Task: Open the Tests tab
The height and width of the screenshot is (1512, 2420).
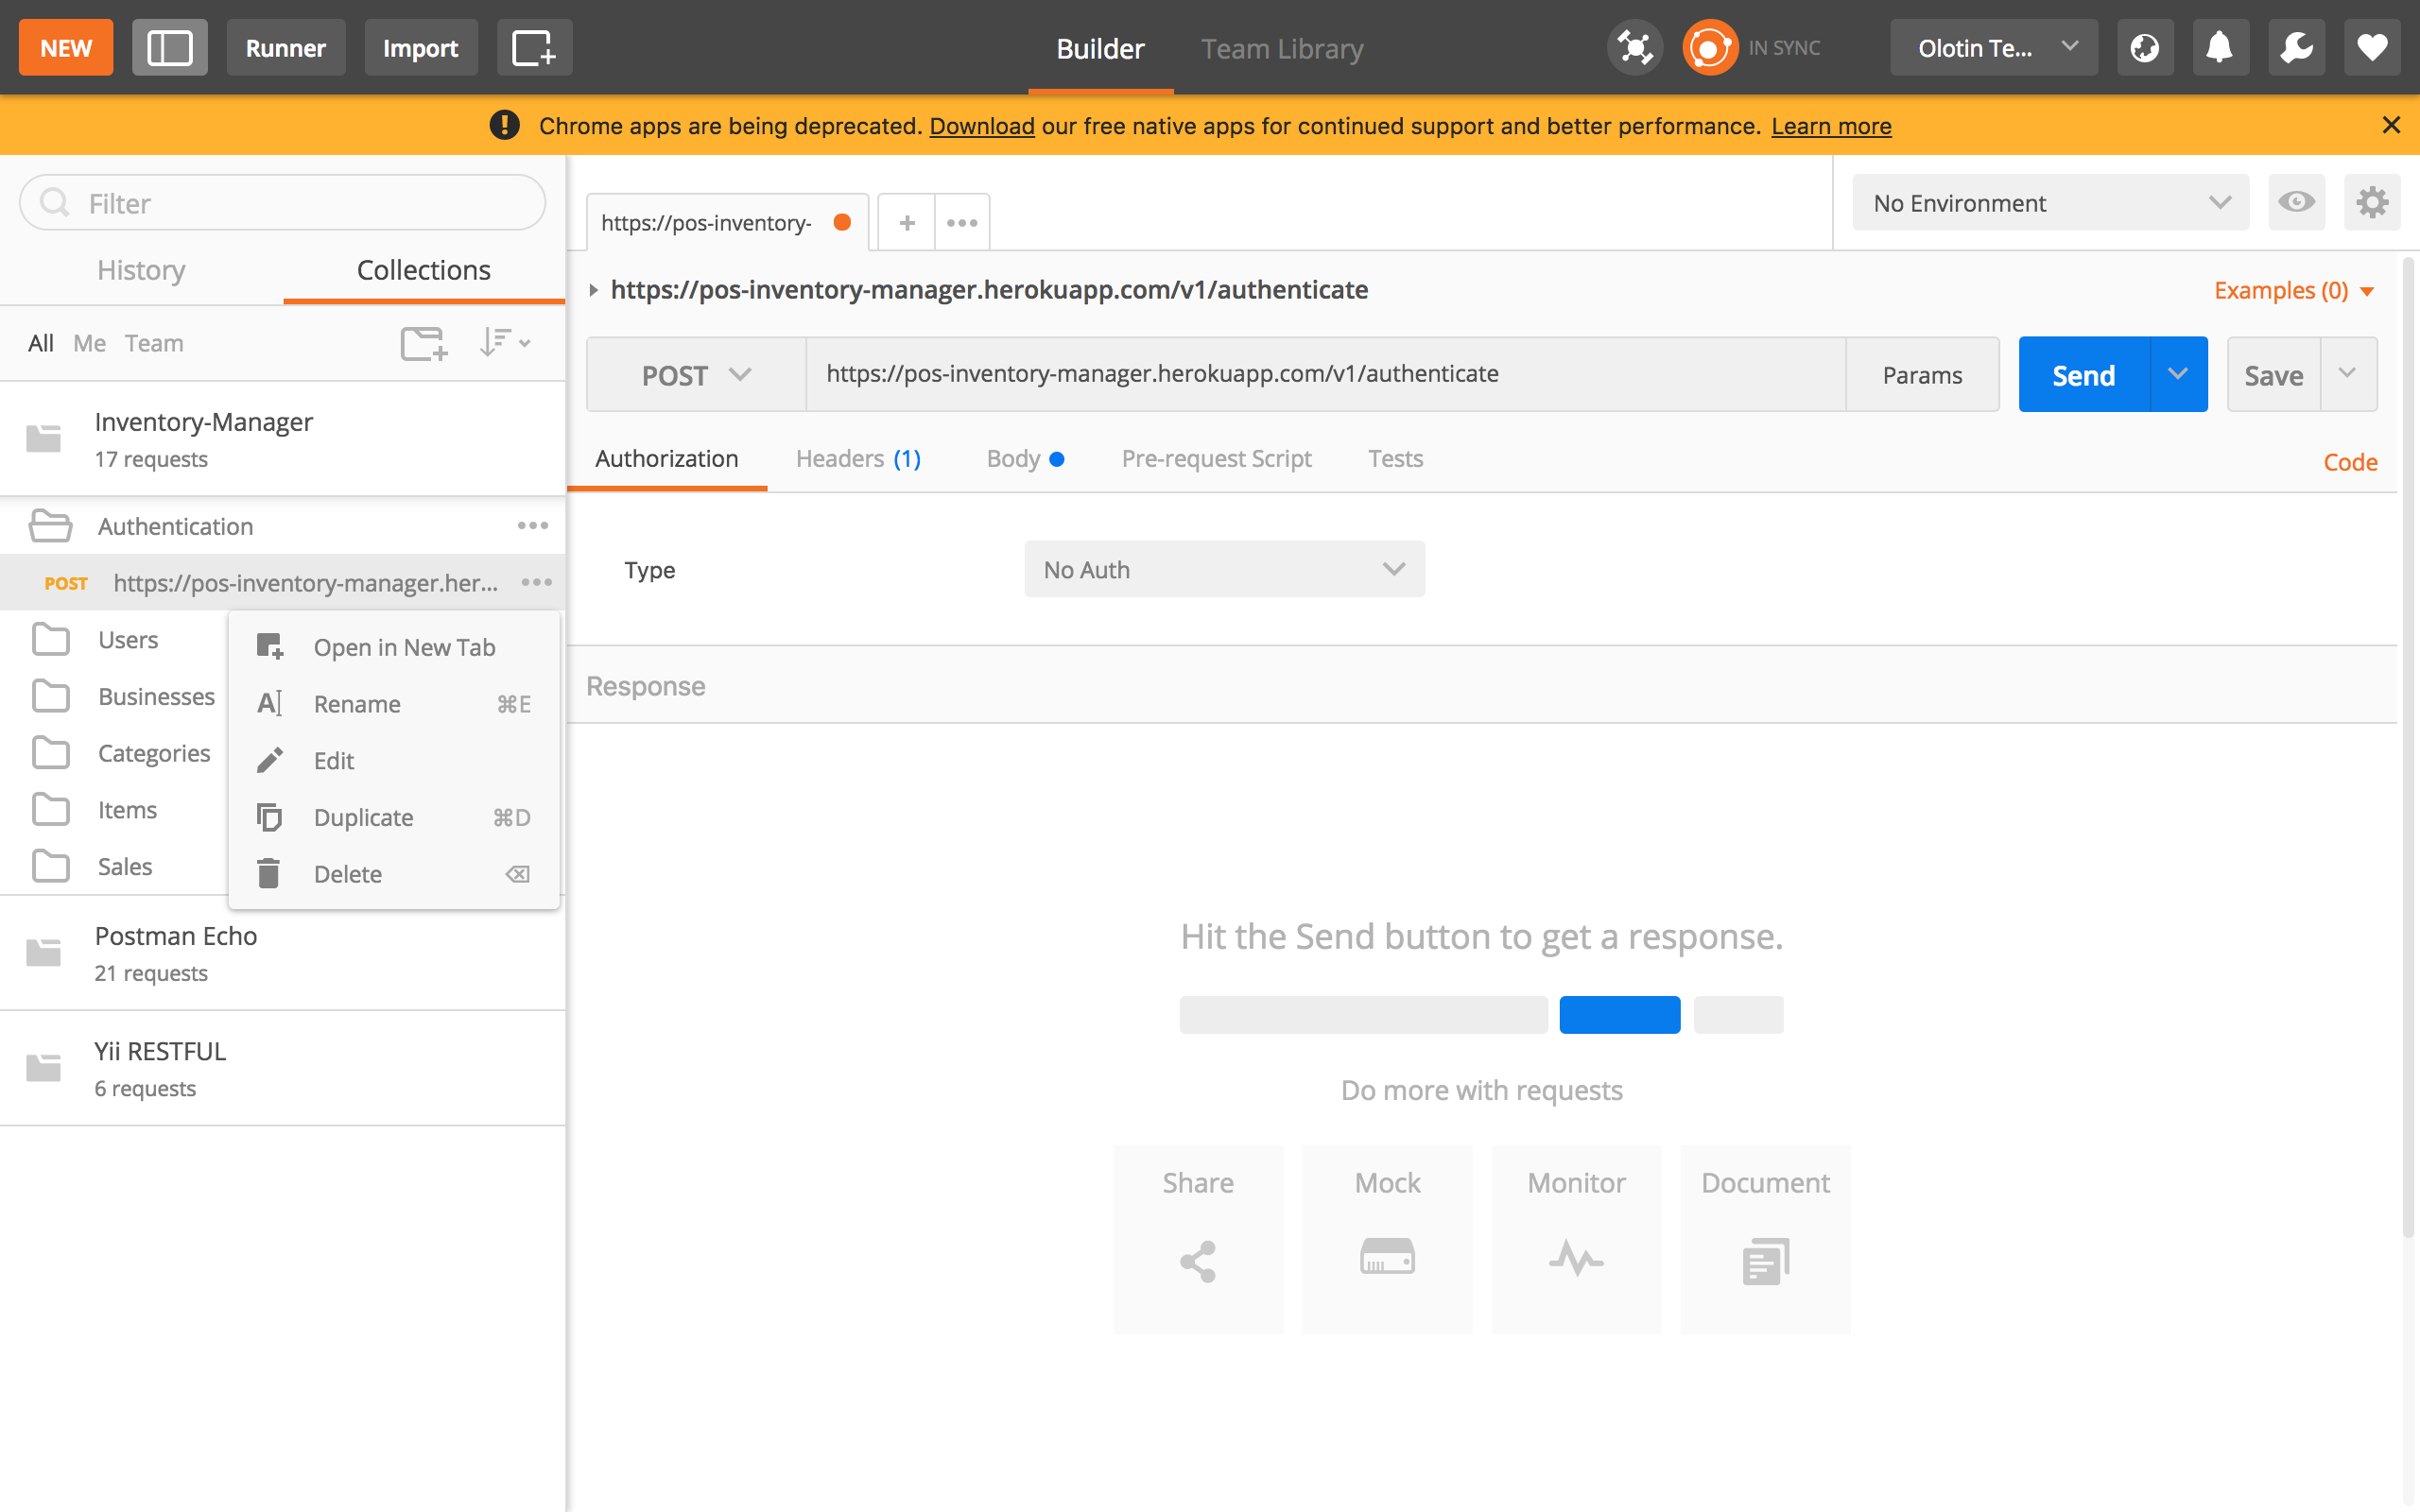Action: coord(1395,458)
